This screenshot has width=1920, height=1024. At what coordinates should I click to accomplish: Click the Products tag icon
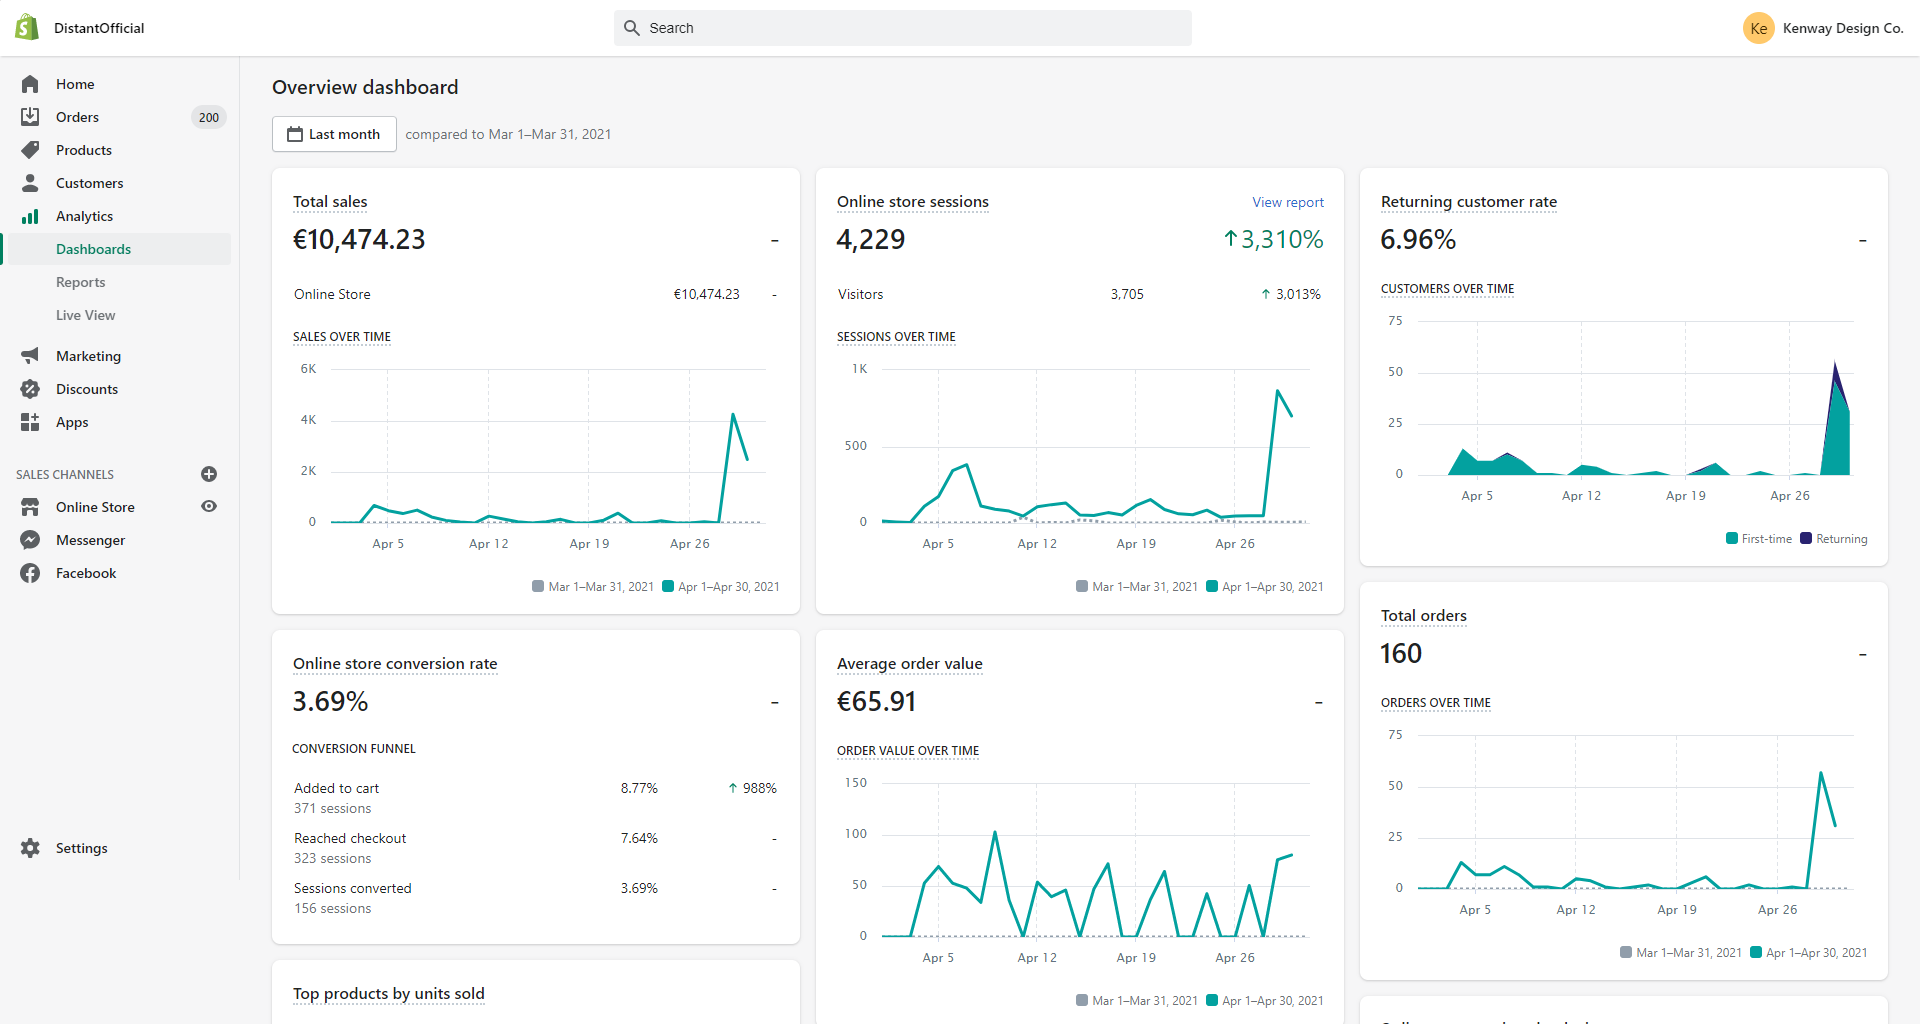click(30, 150)
